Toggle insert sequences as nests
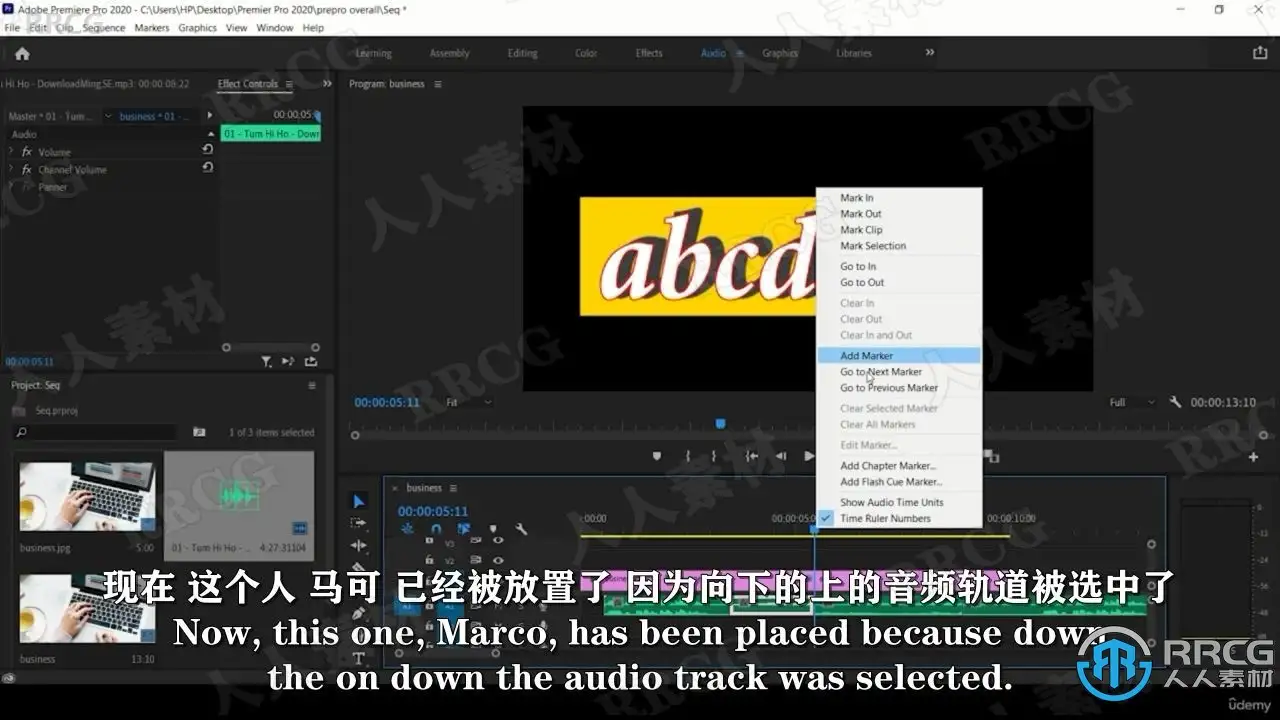Viewport: 1280px width, 720px height. click(x=408, y=529)
